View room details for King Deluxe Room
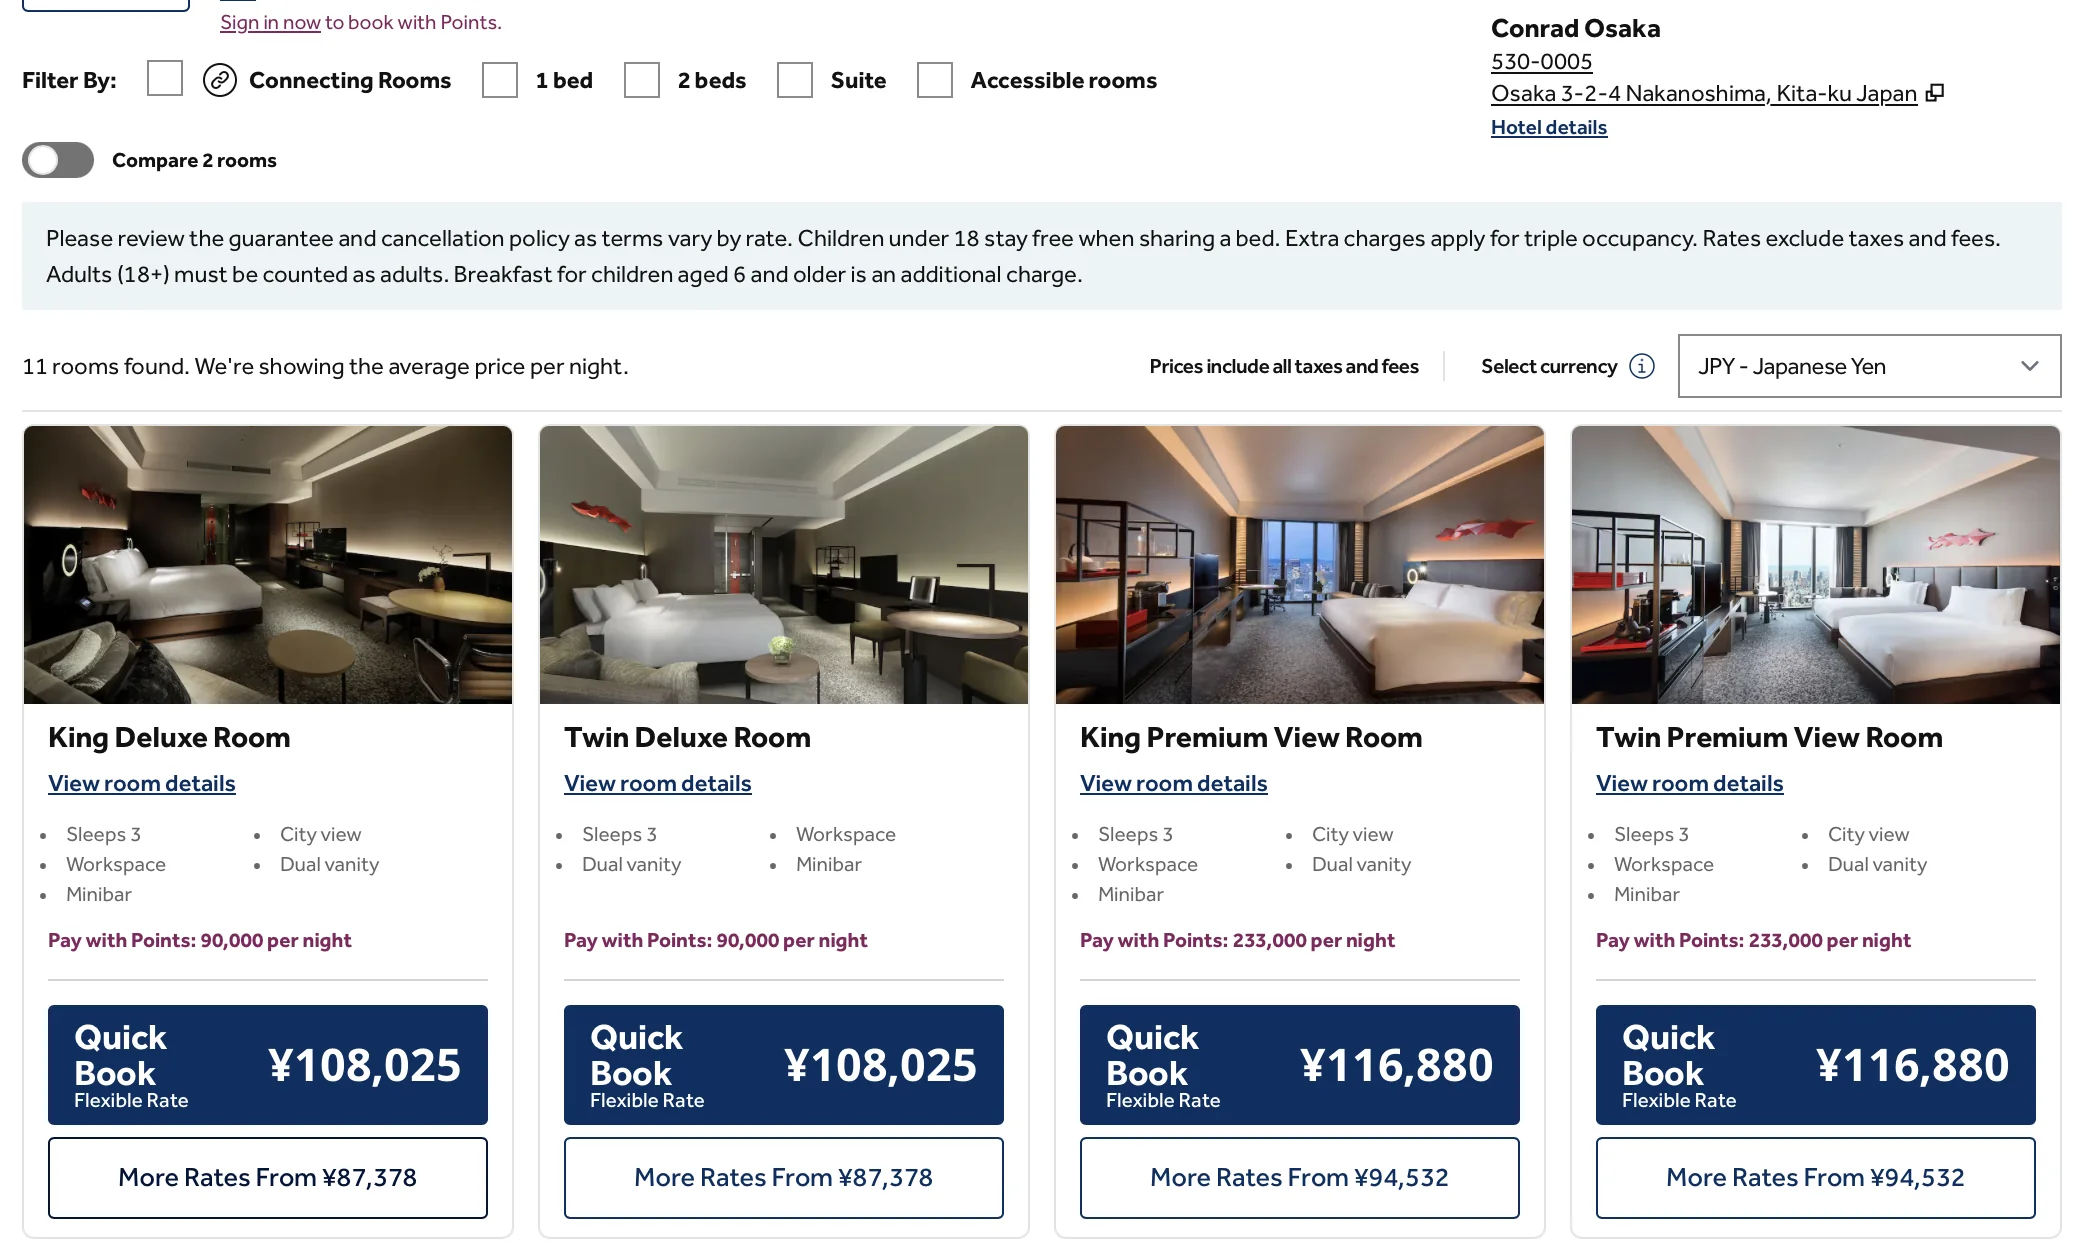 coord(142,783)
